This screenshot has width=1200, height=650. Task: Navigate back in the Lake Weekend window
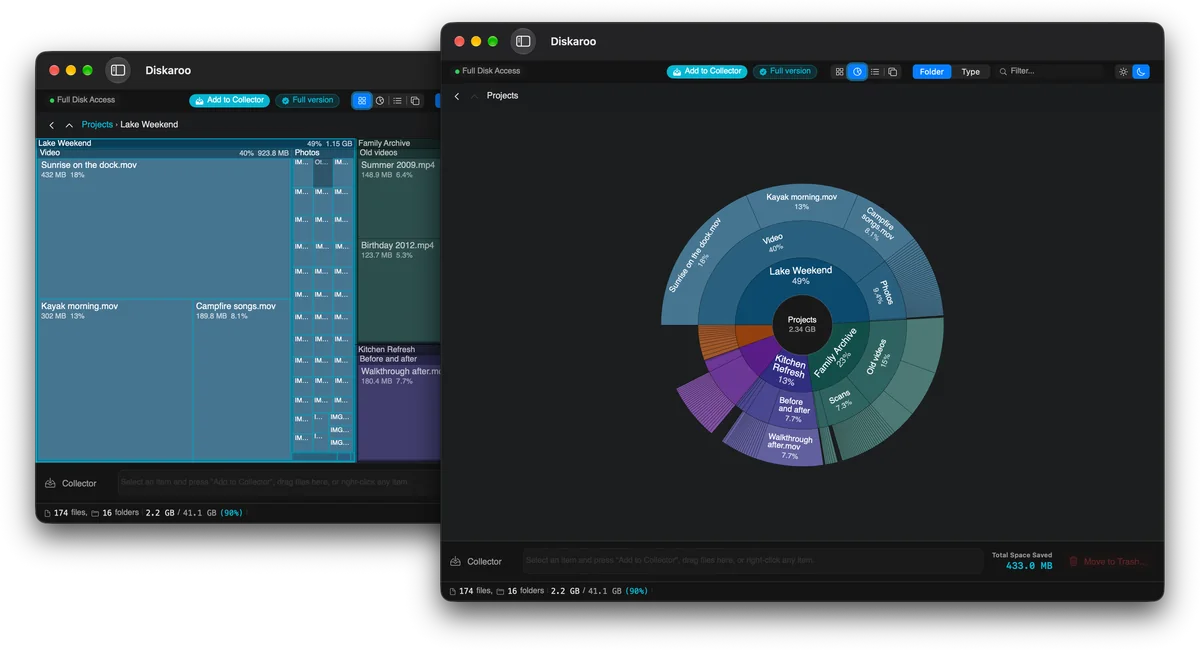[x=51, y=125]
